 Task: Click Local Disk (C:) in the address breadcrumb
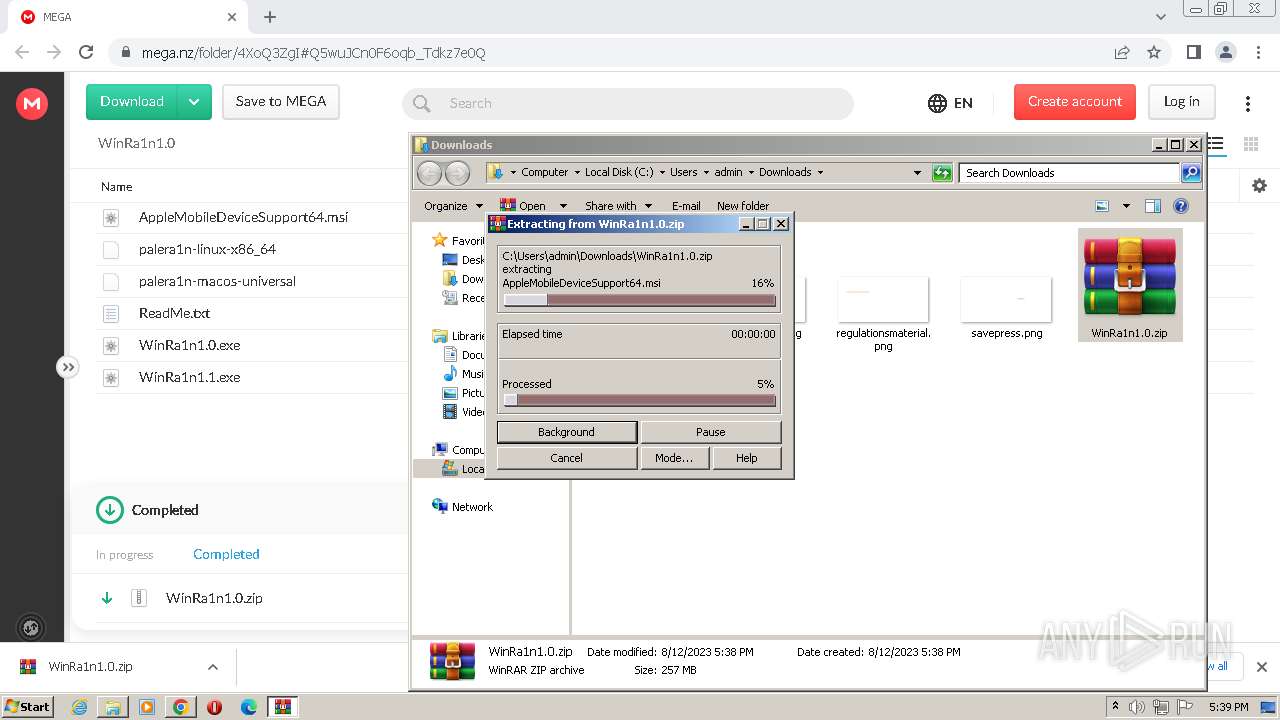619,172
